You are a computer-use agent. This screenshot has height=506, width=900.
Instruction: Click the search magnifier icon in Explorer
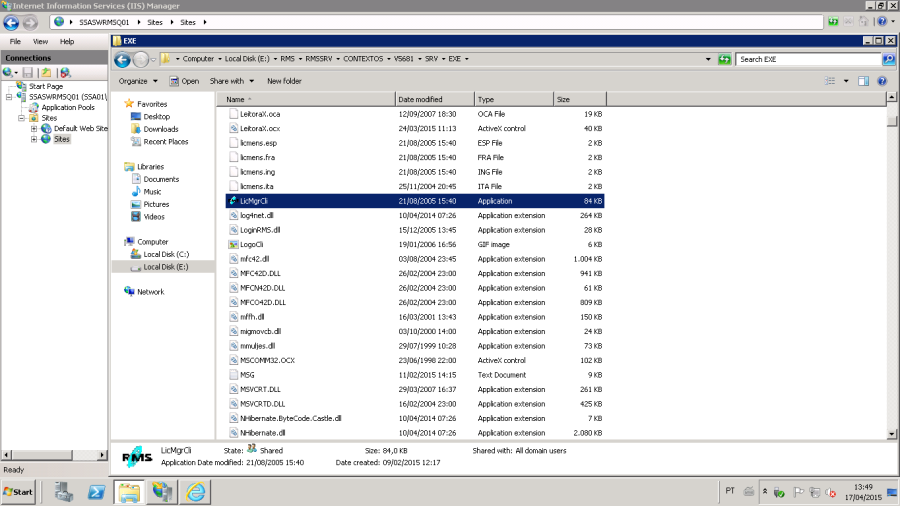pos(889,59)
